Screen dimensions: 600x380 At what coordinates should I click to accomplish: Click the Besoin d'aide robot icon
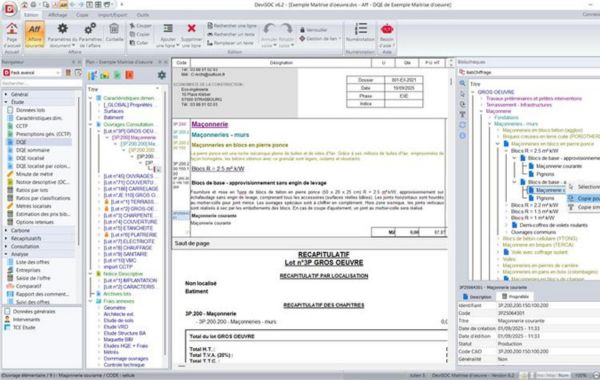[387, 29]
